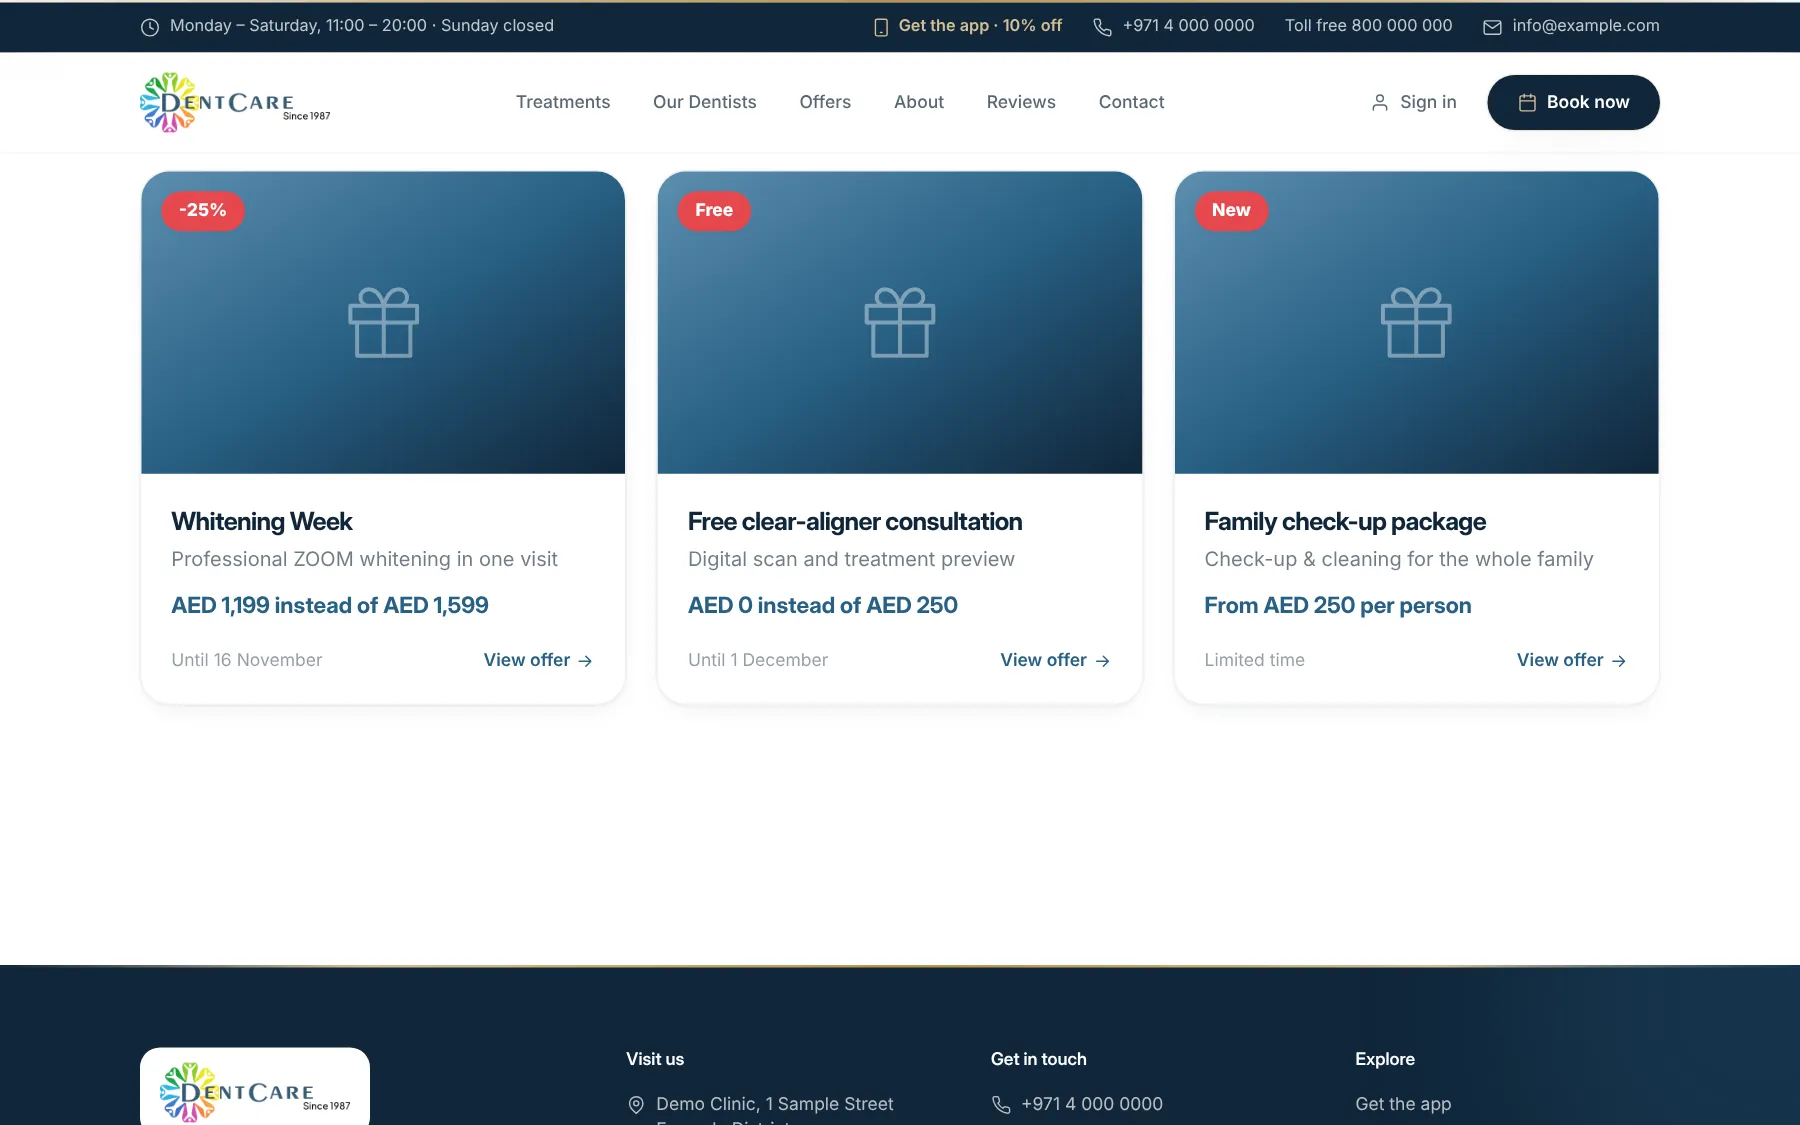
Task: Click the footer phone icon under Get in touch
Action: pyautogui.click(x=1001, y=1105)
